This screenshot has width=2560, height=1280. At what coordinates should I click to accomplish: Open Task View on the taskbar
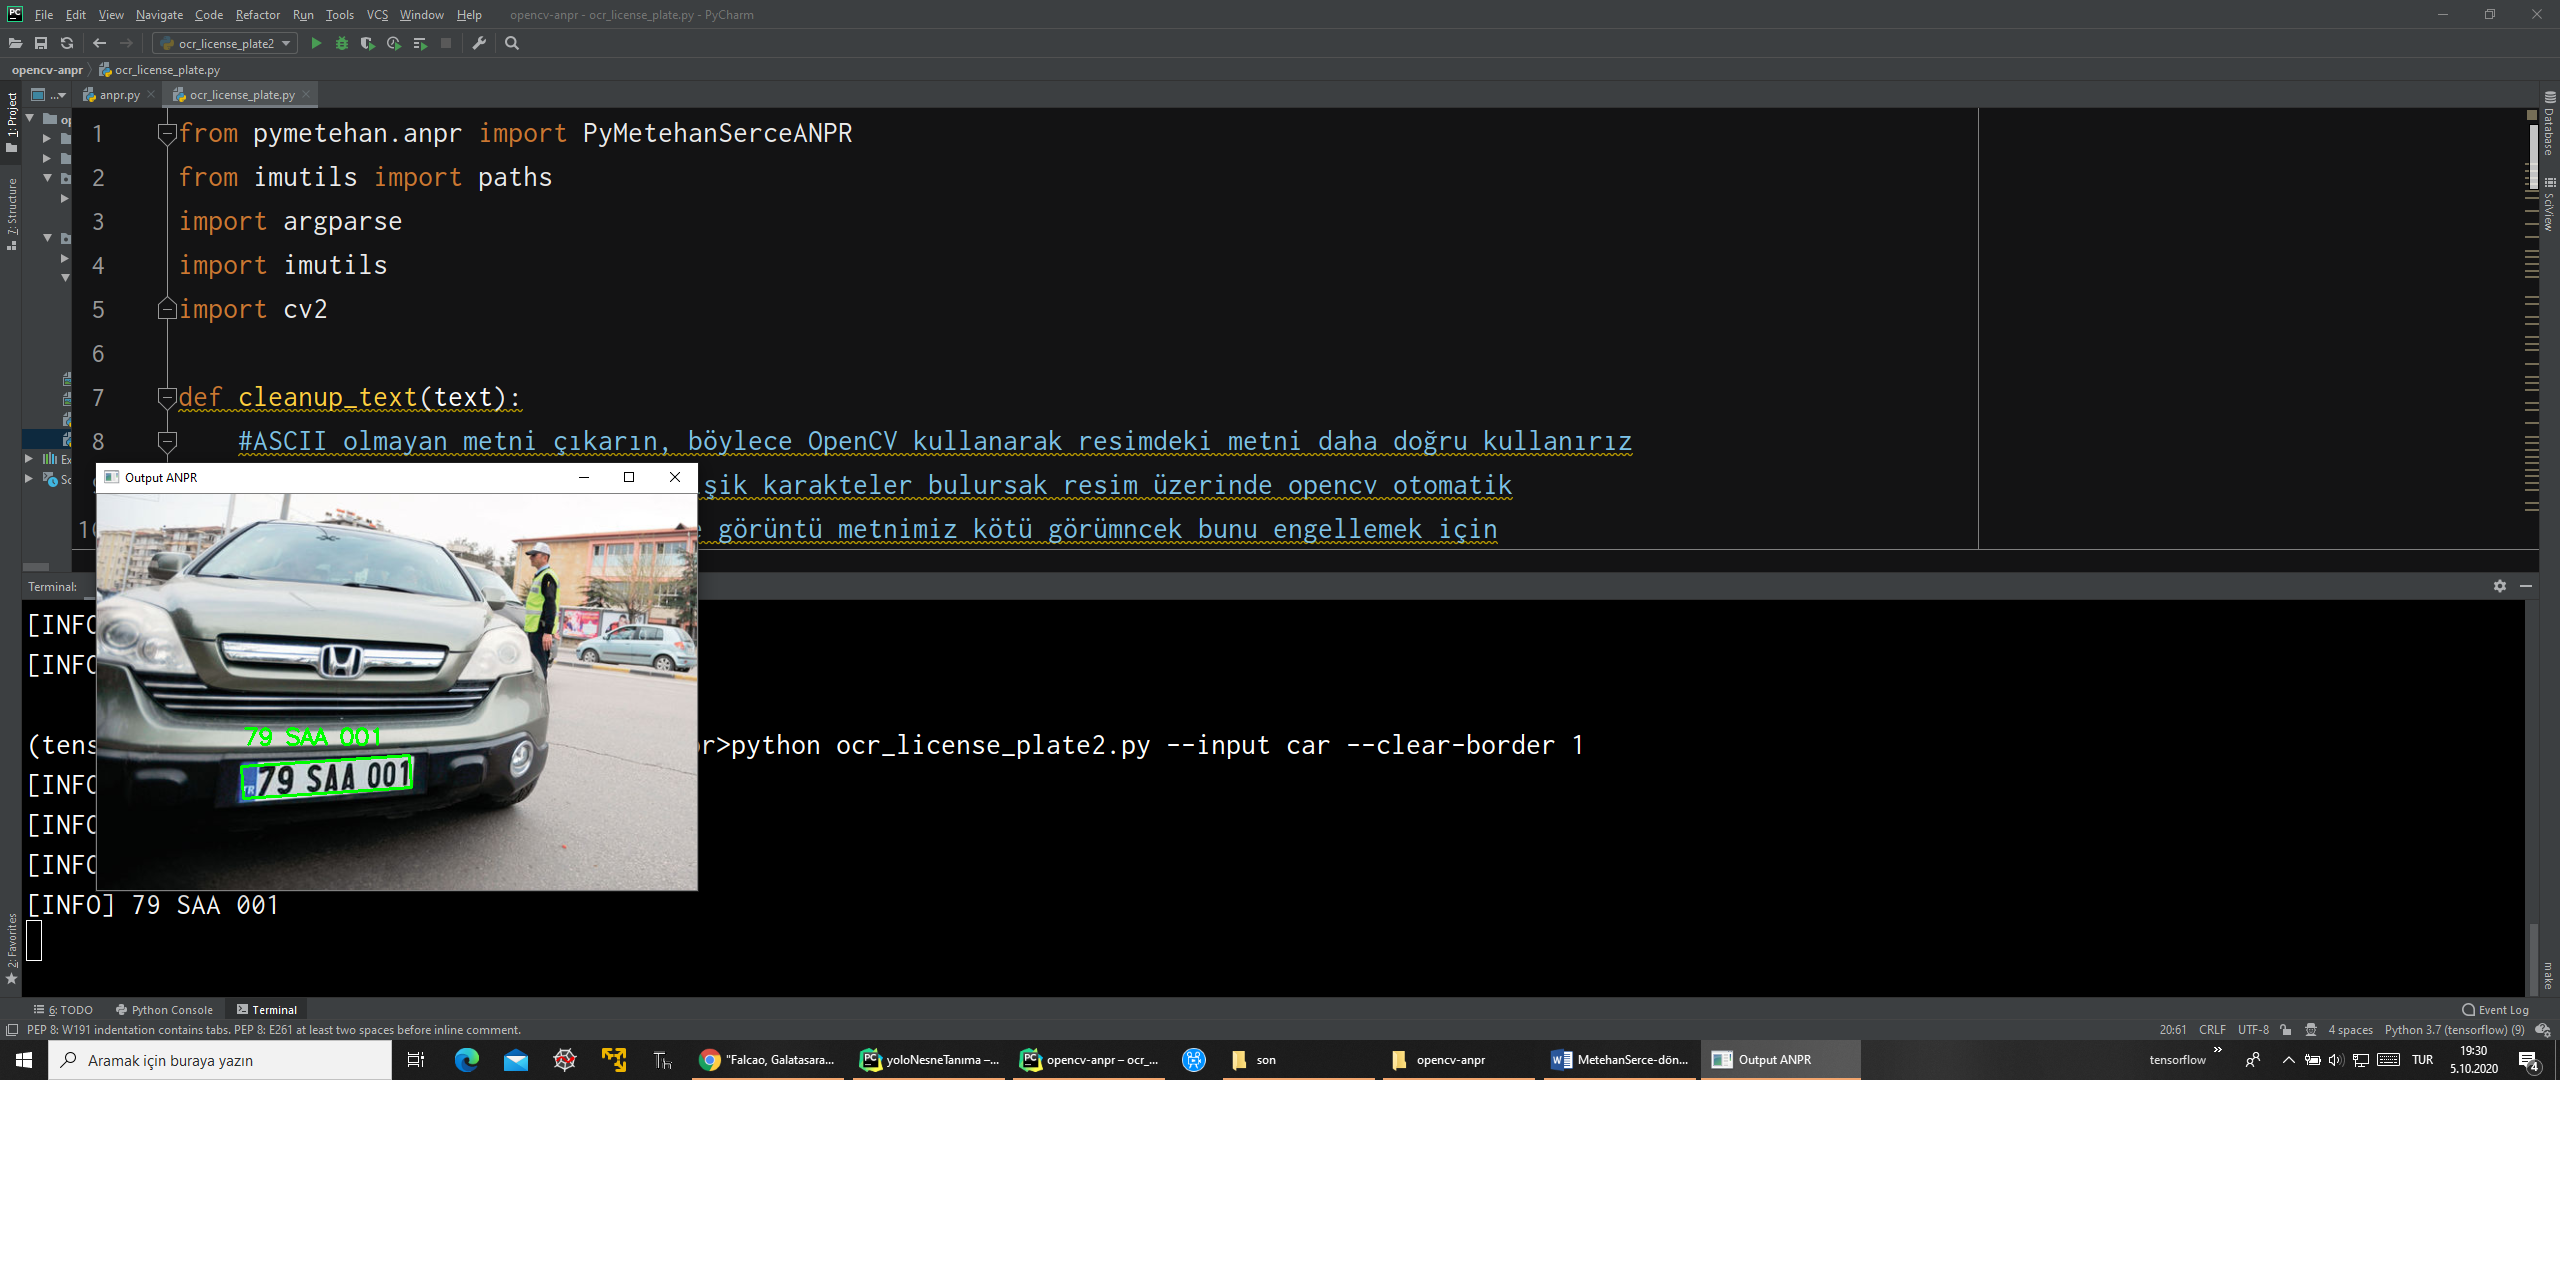click(416, 1060)
